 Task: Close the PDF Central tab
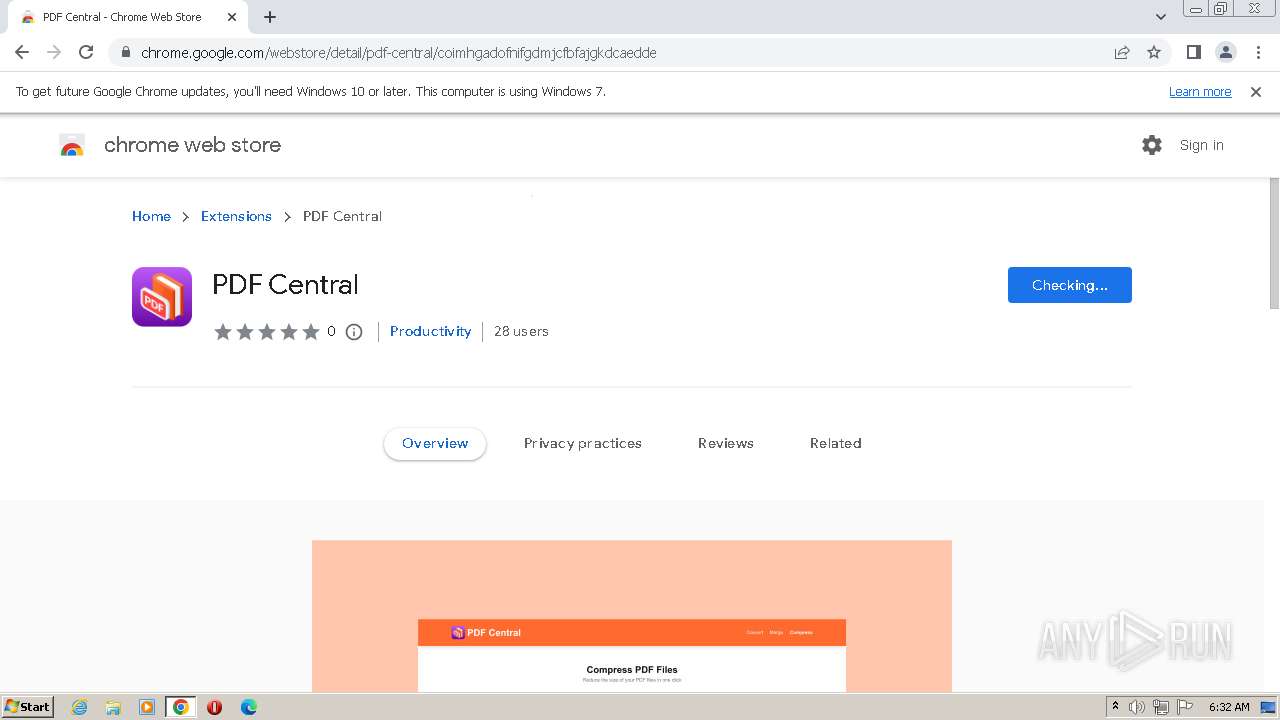click(x=232, y=17)
